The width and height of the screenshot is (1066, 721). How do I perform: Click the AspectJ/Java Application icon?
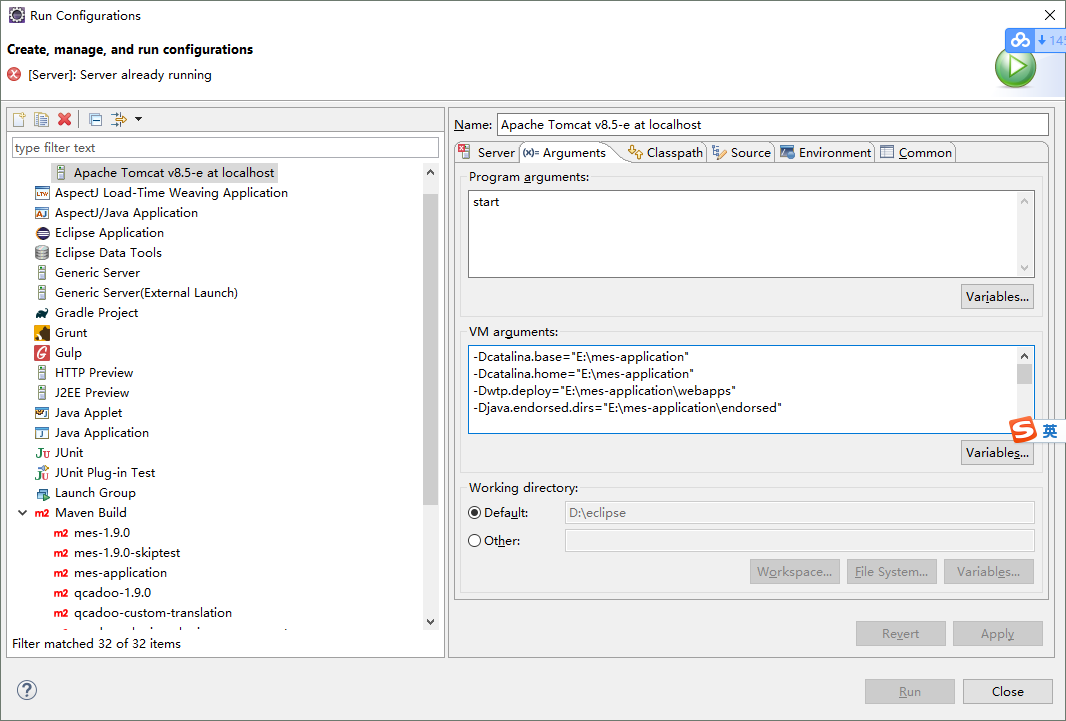click(x=42, y=213)
